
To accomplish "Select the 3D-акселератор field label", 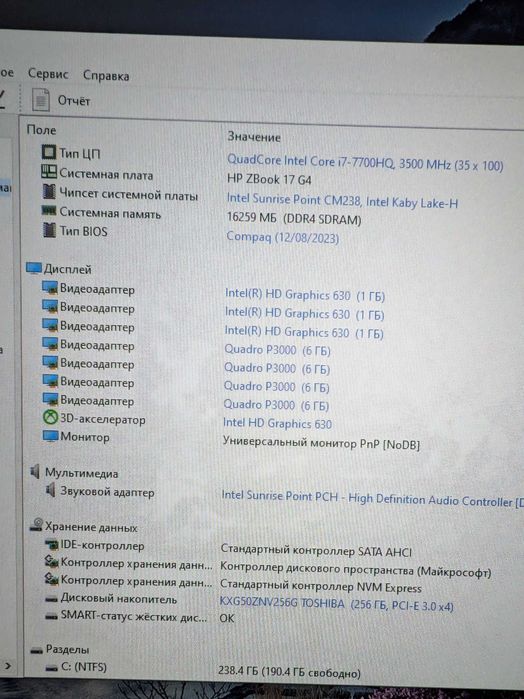I will (x=103, y=419).
